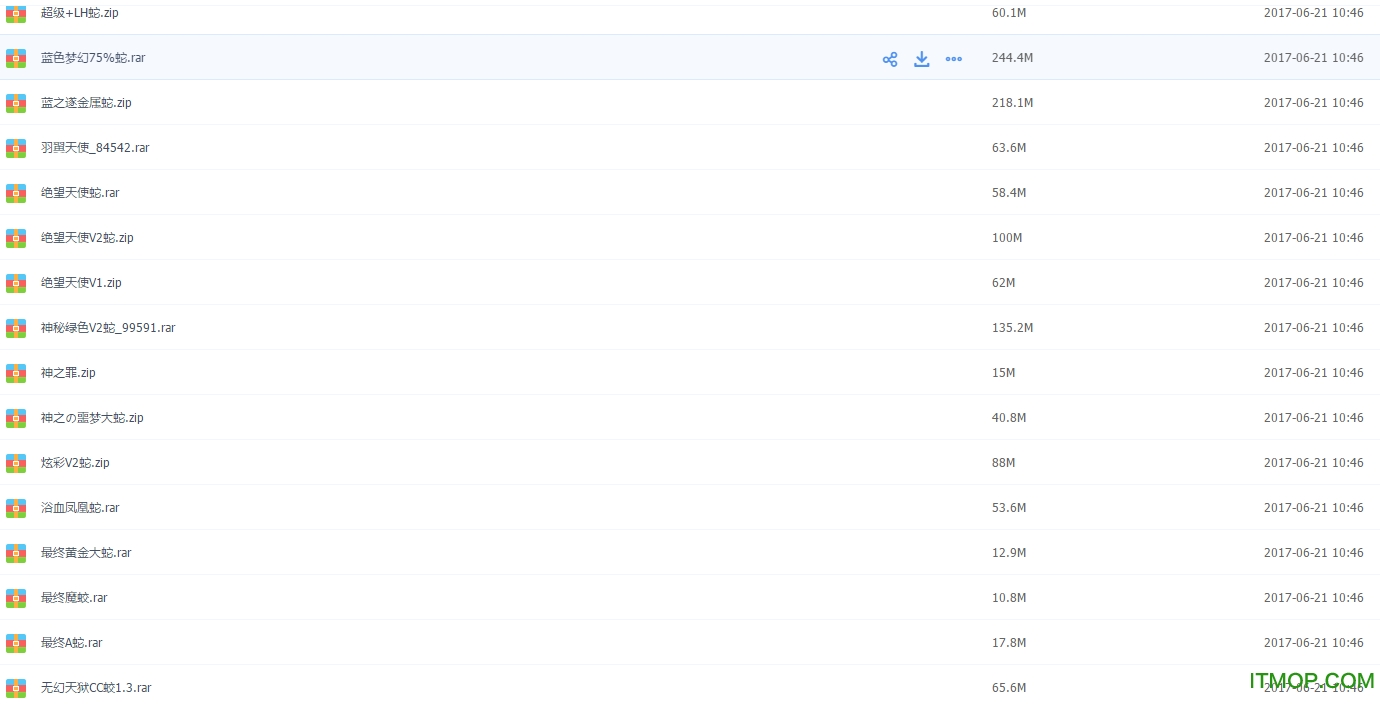Click the 12.9M file size
The width and height of the screenshot is (1380, 706).
pos(1009,553)
